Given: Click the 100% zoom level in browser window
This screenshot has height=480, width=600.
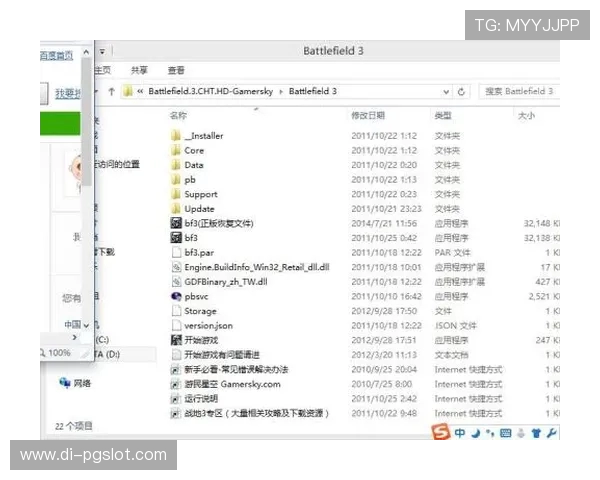Looking at the screenshot, I should pos(59,353).
